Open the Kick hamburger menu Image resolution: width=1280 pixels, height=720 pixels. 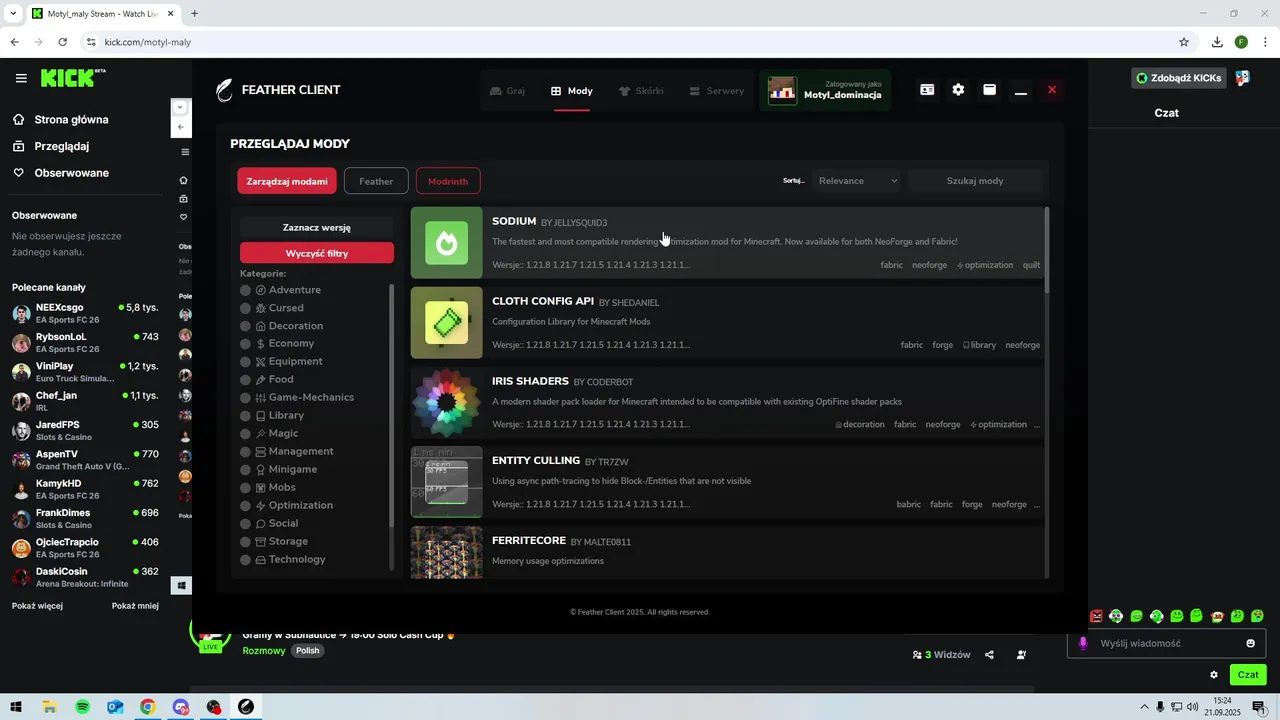(x=21, y=78)
